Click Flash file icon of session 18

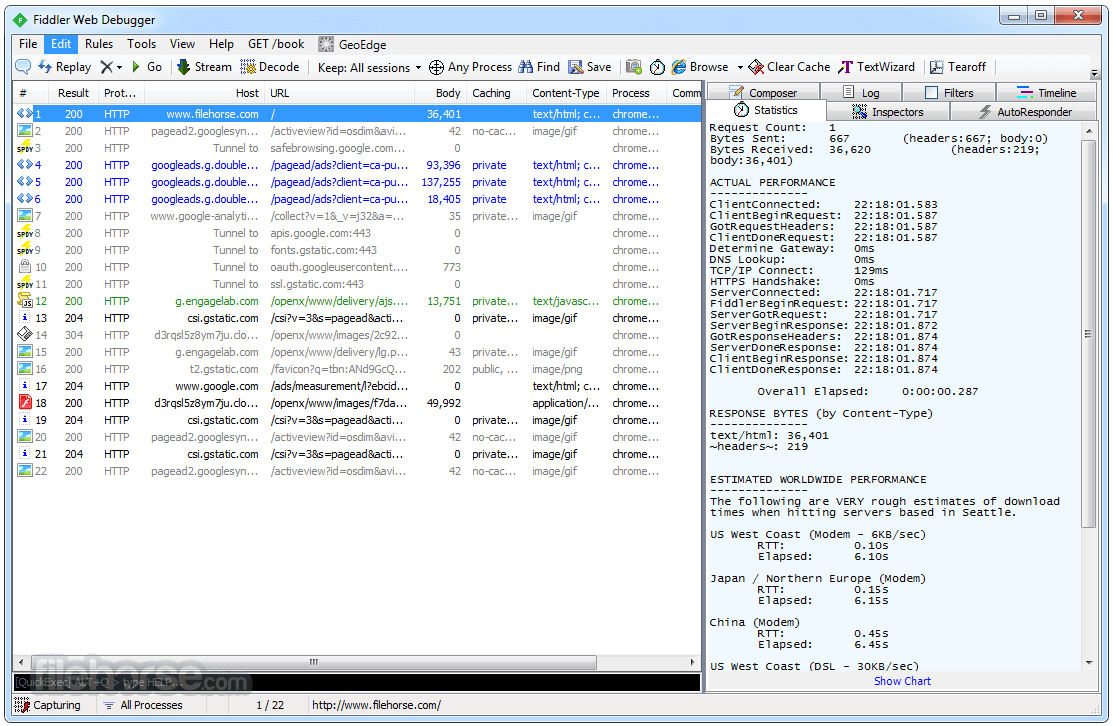24,402
